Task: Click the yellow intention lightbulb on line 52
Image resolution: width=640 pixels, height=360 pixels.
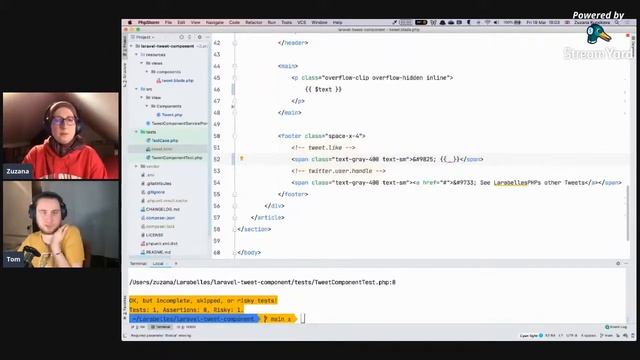Action: [x=242, y=159]
